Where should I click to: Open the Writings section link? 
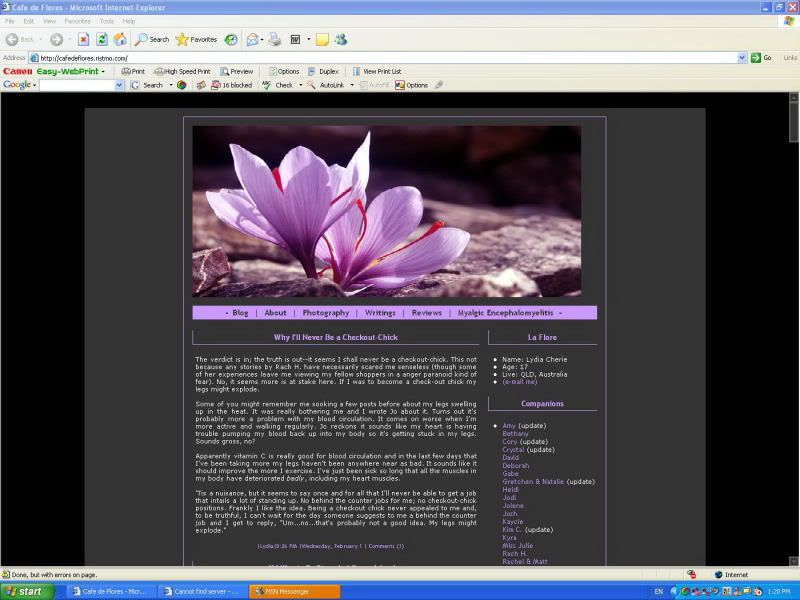(x=380, y=313)
